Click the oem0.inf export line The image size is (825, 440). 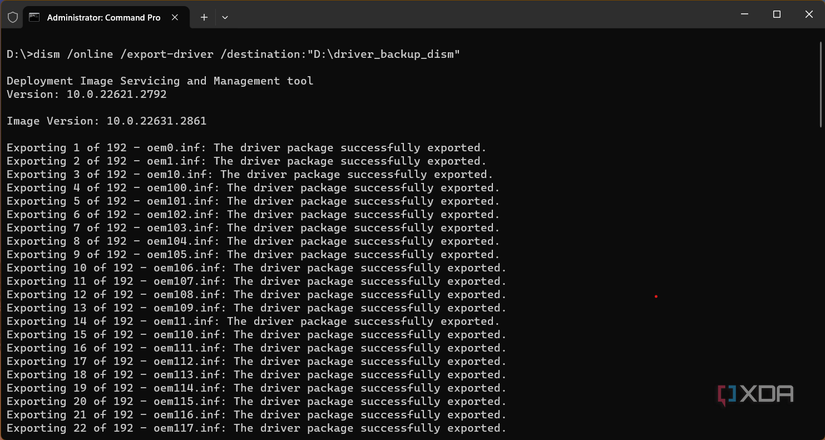click(246, 148)
